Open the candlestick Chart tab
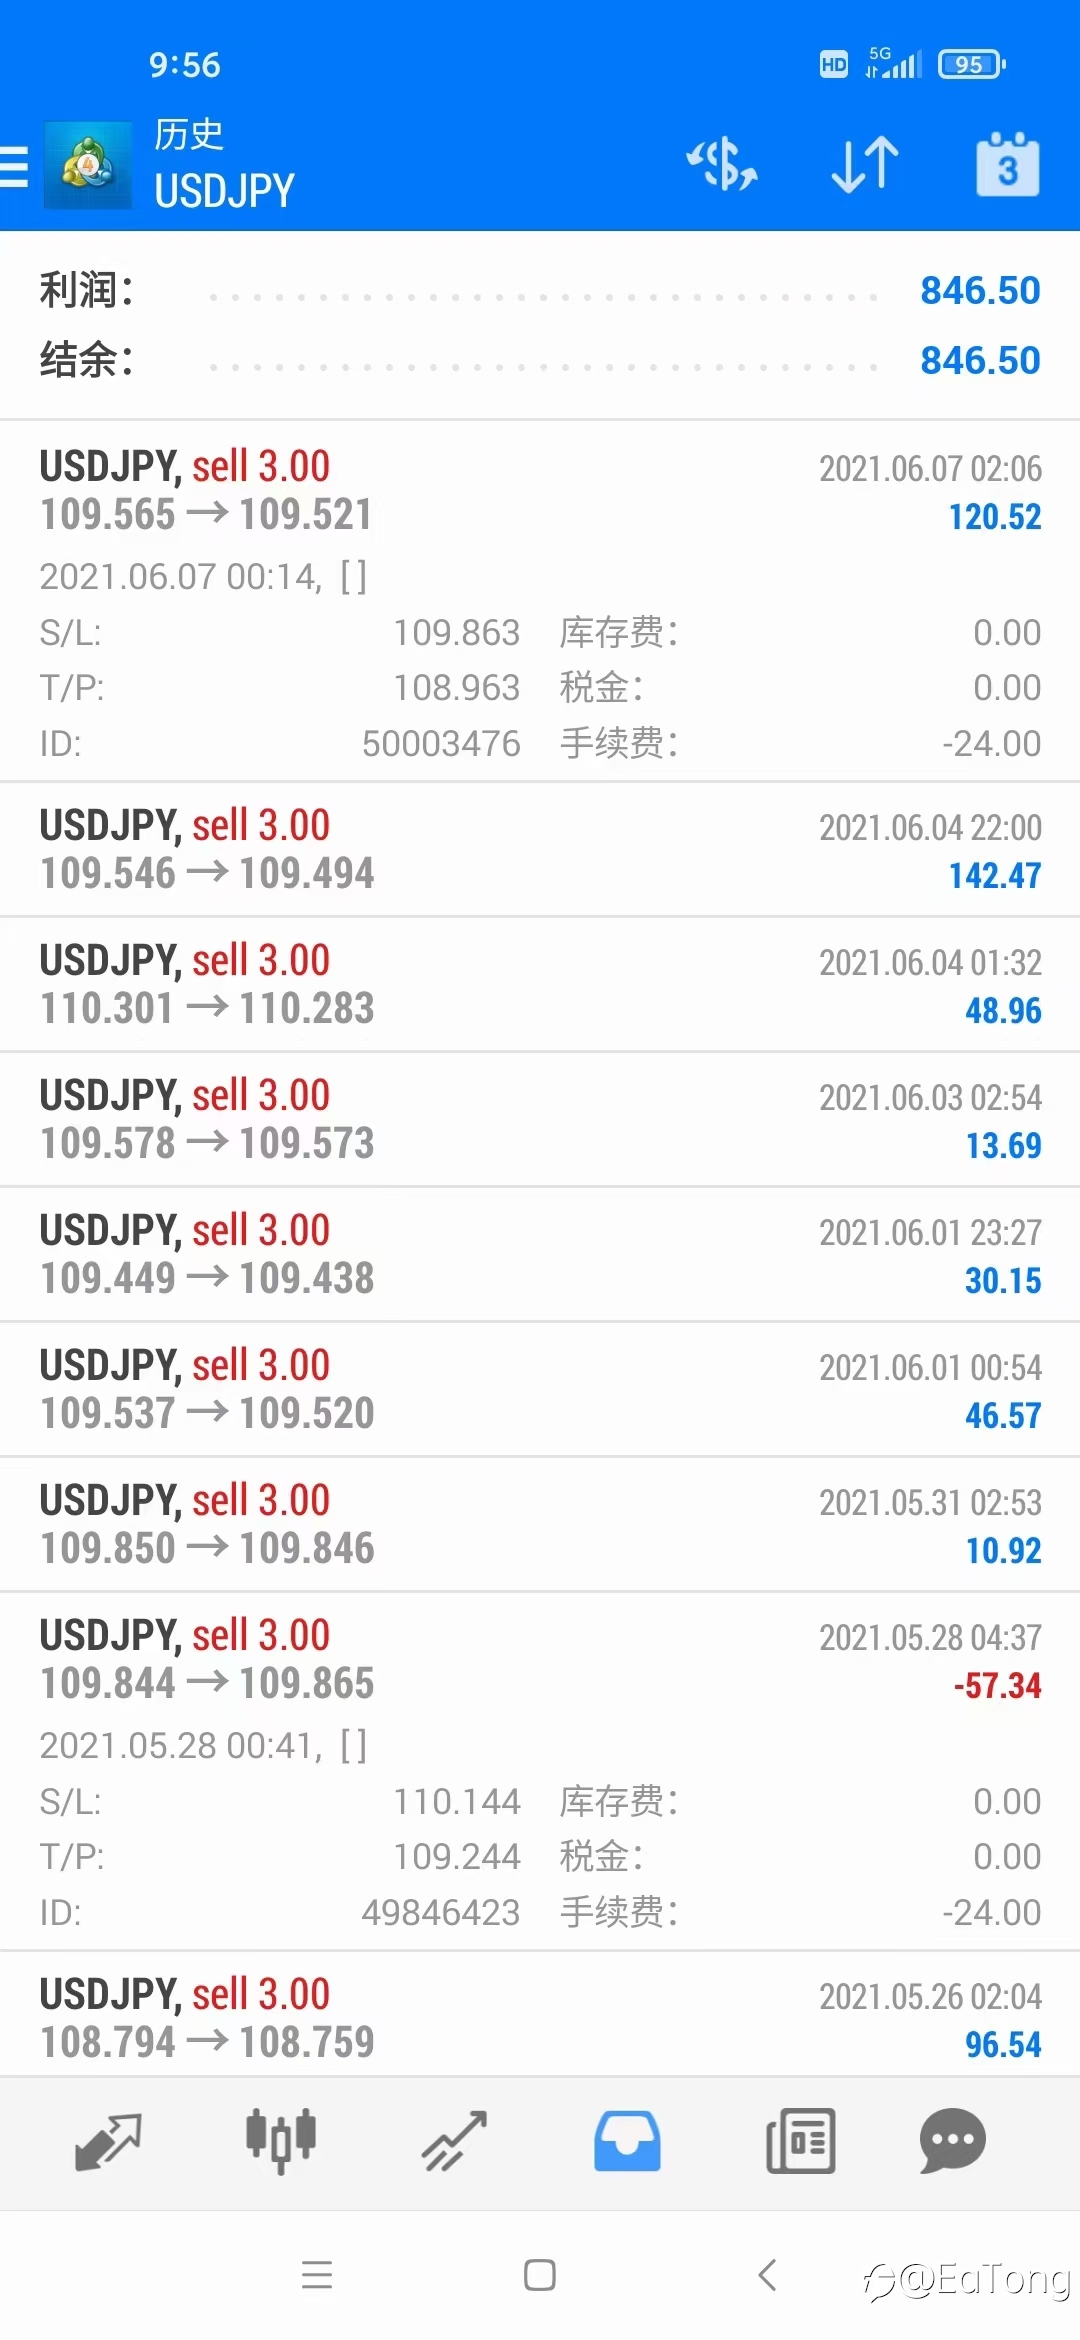The height and width of the screenshot is (2340, 1080). (281, 2141)
